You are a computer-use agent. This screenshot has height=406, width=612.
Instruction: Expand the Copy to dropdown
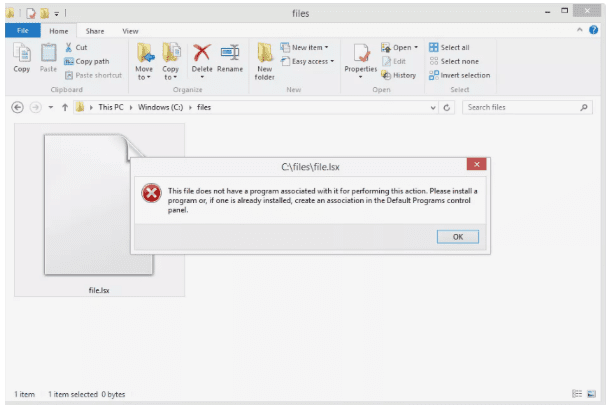(x=171, y=73)
